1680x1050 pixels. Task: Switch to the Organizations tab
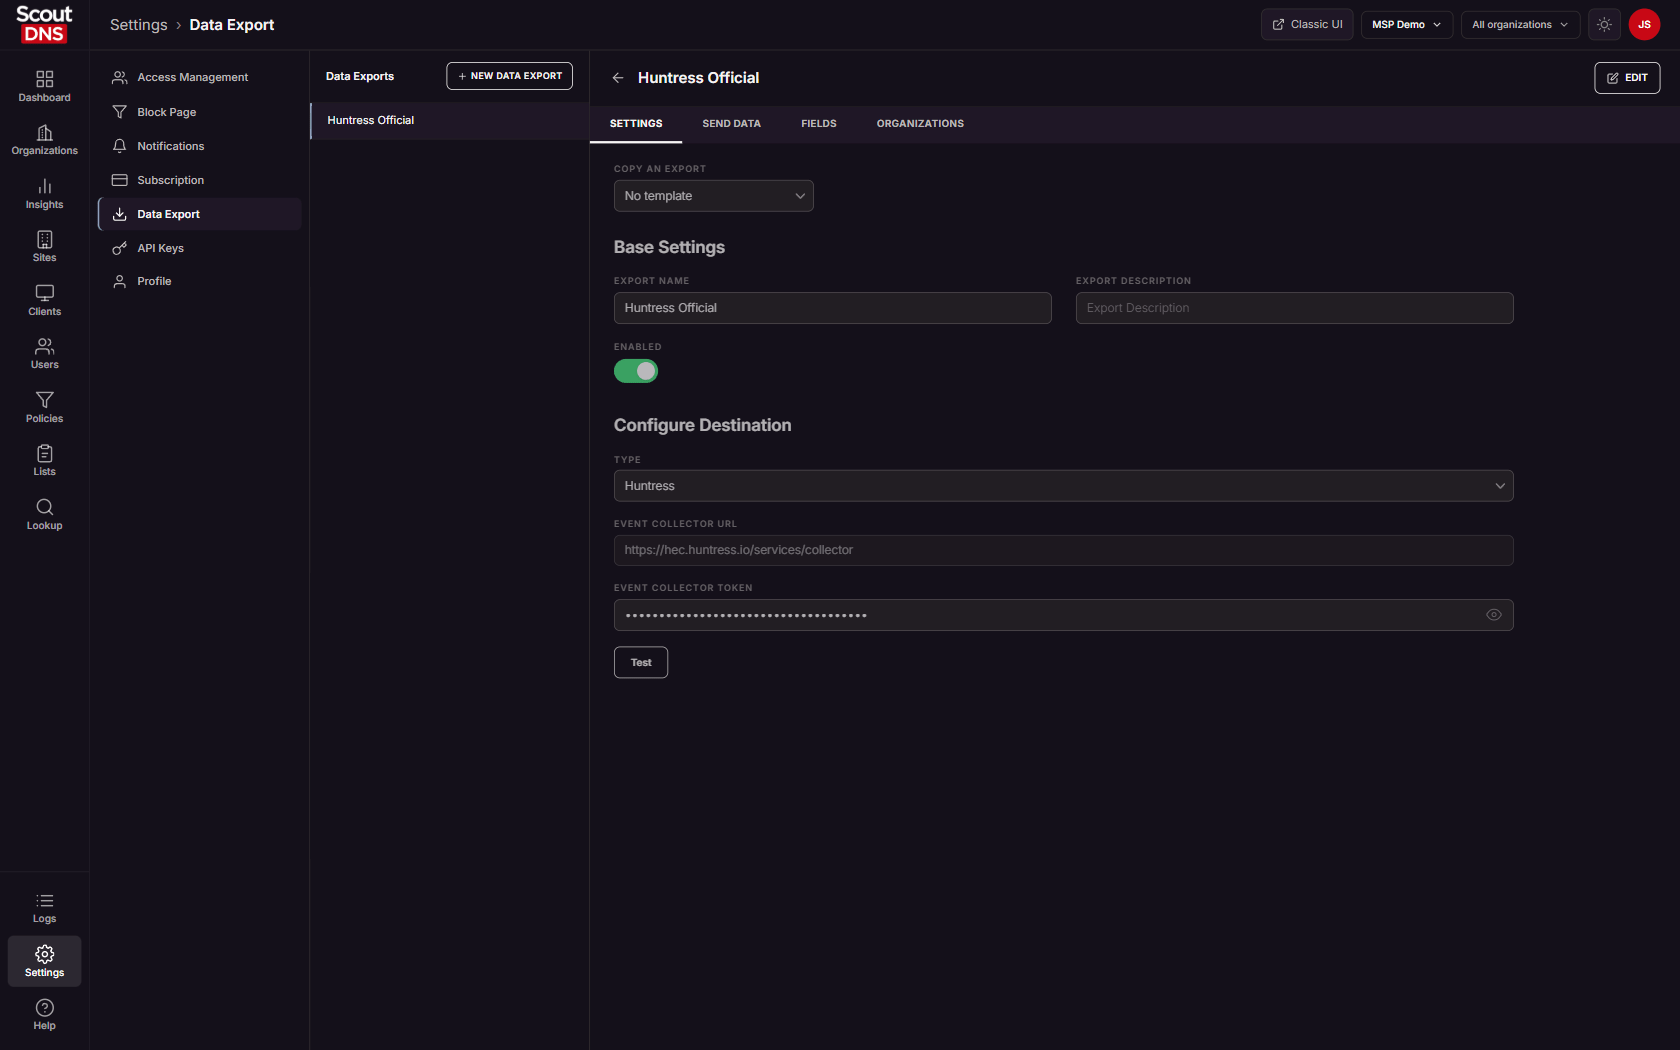(x=920, y=124)
